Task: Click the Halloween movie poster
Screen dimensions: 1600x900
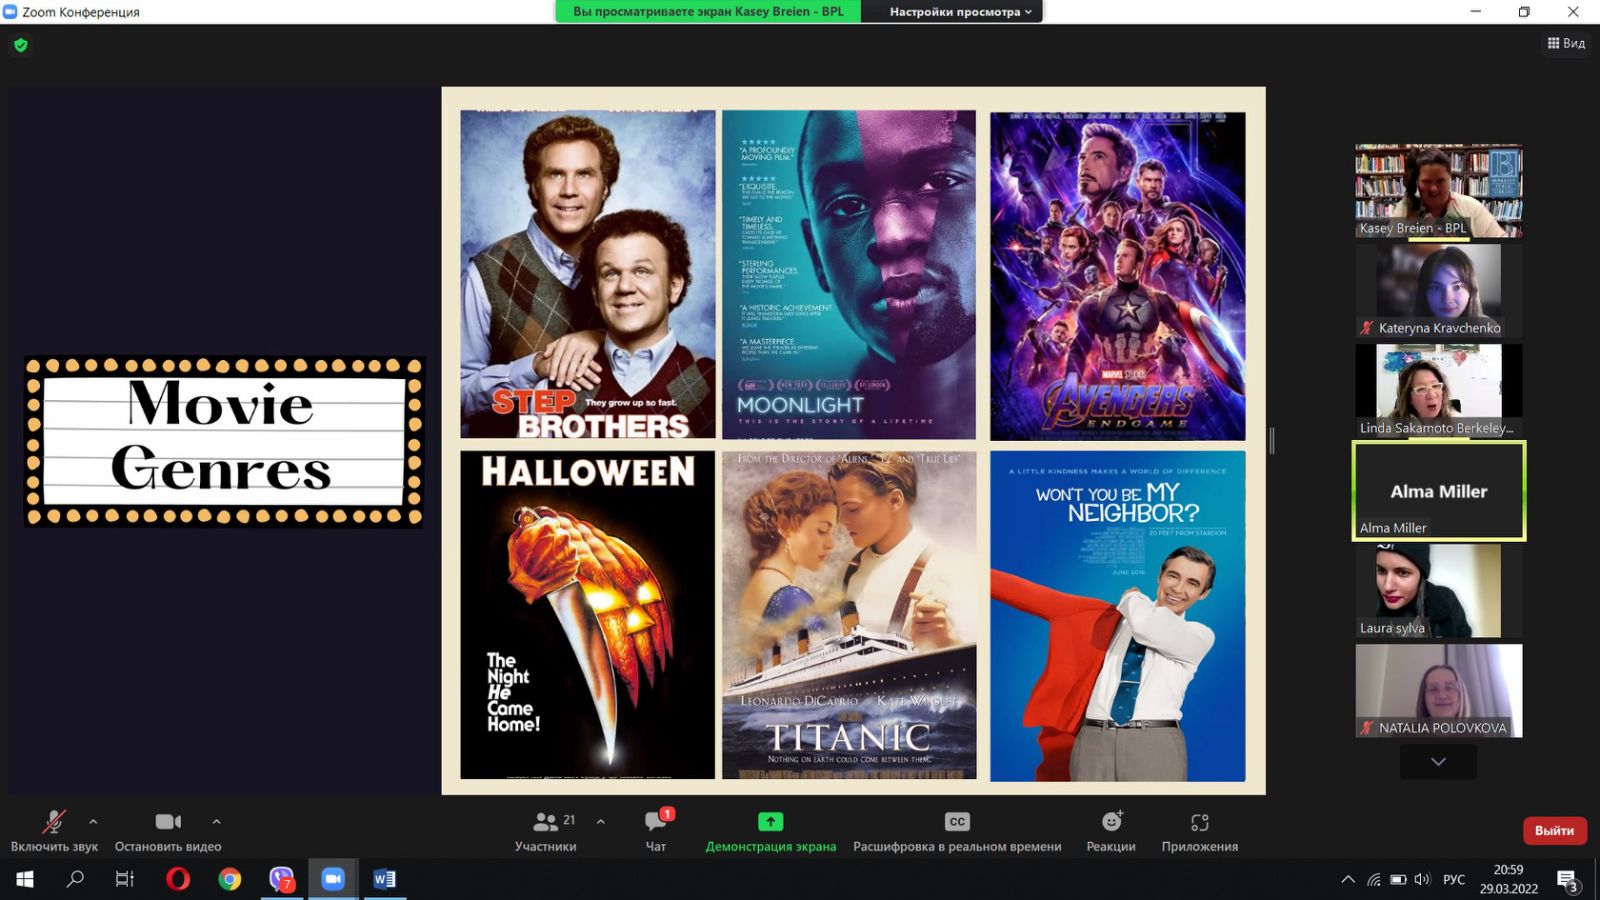Action: coord(588,615)
